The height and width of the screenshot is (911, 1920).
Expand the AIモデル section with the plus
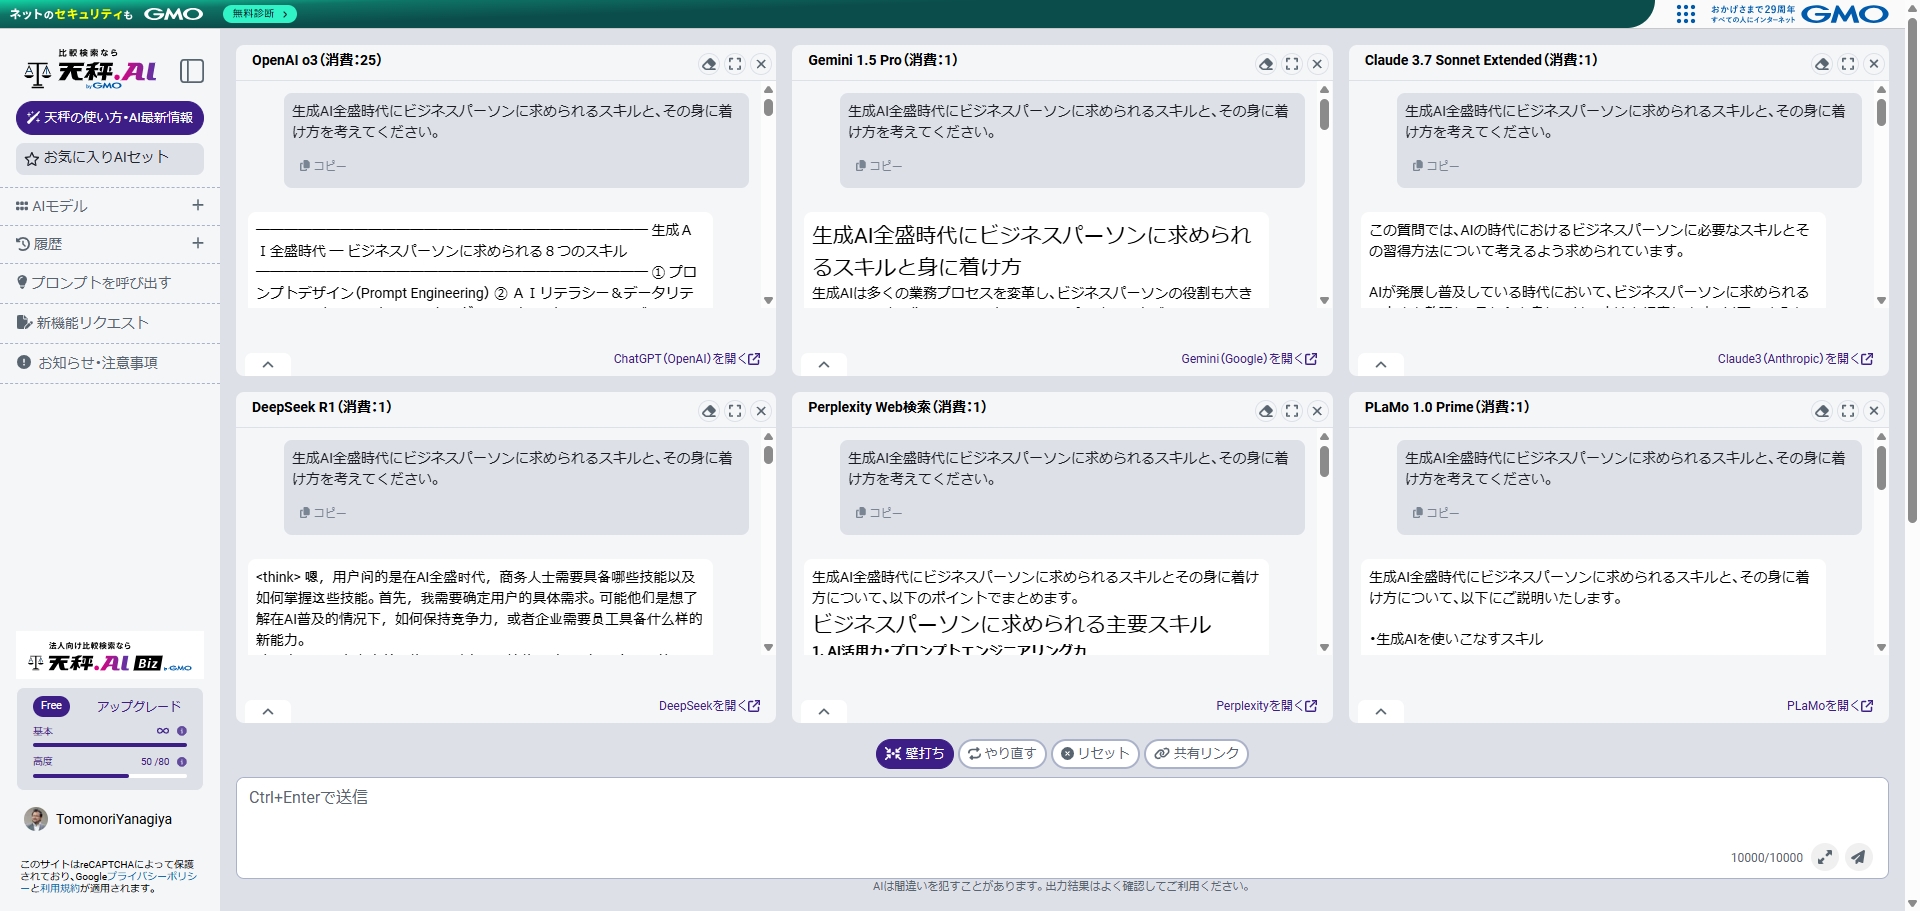click(x=198, y=206)
